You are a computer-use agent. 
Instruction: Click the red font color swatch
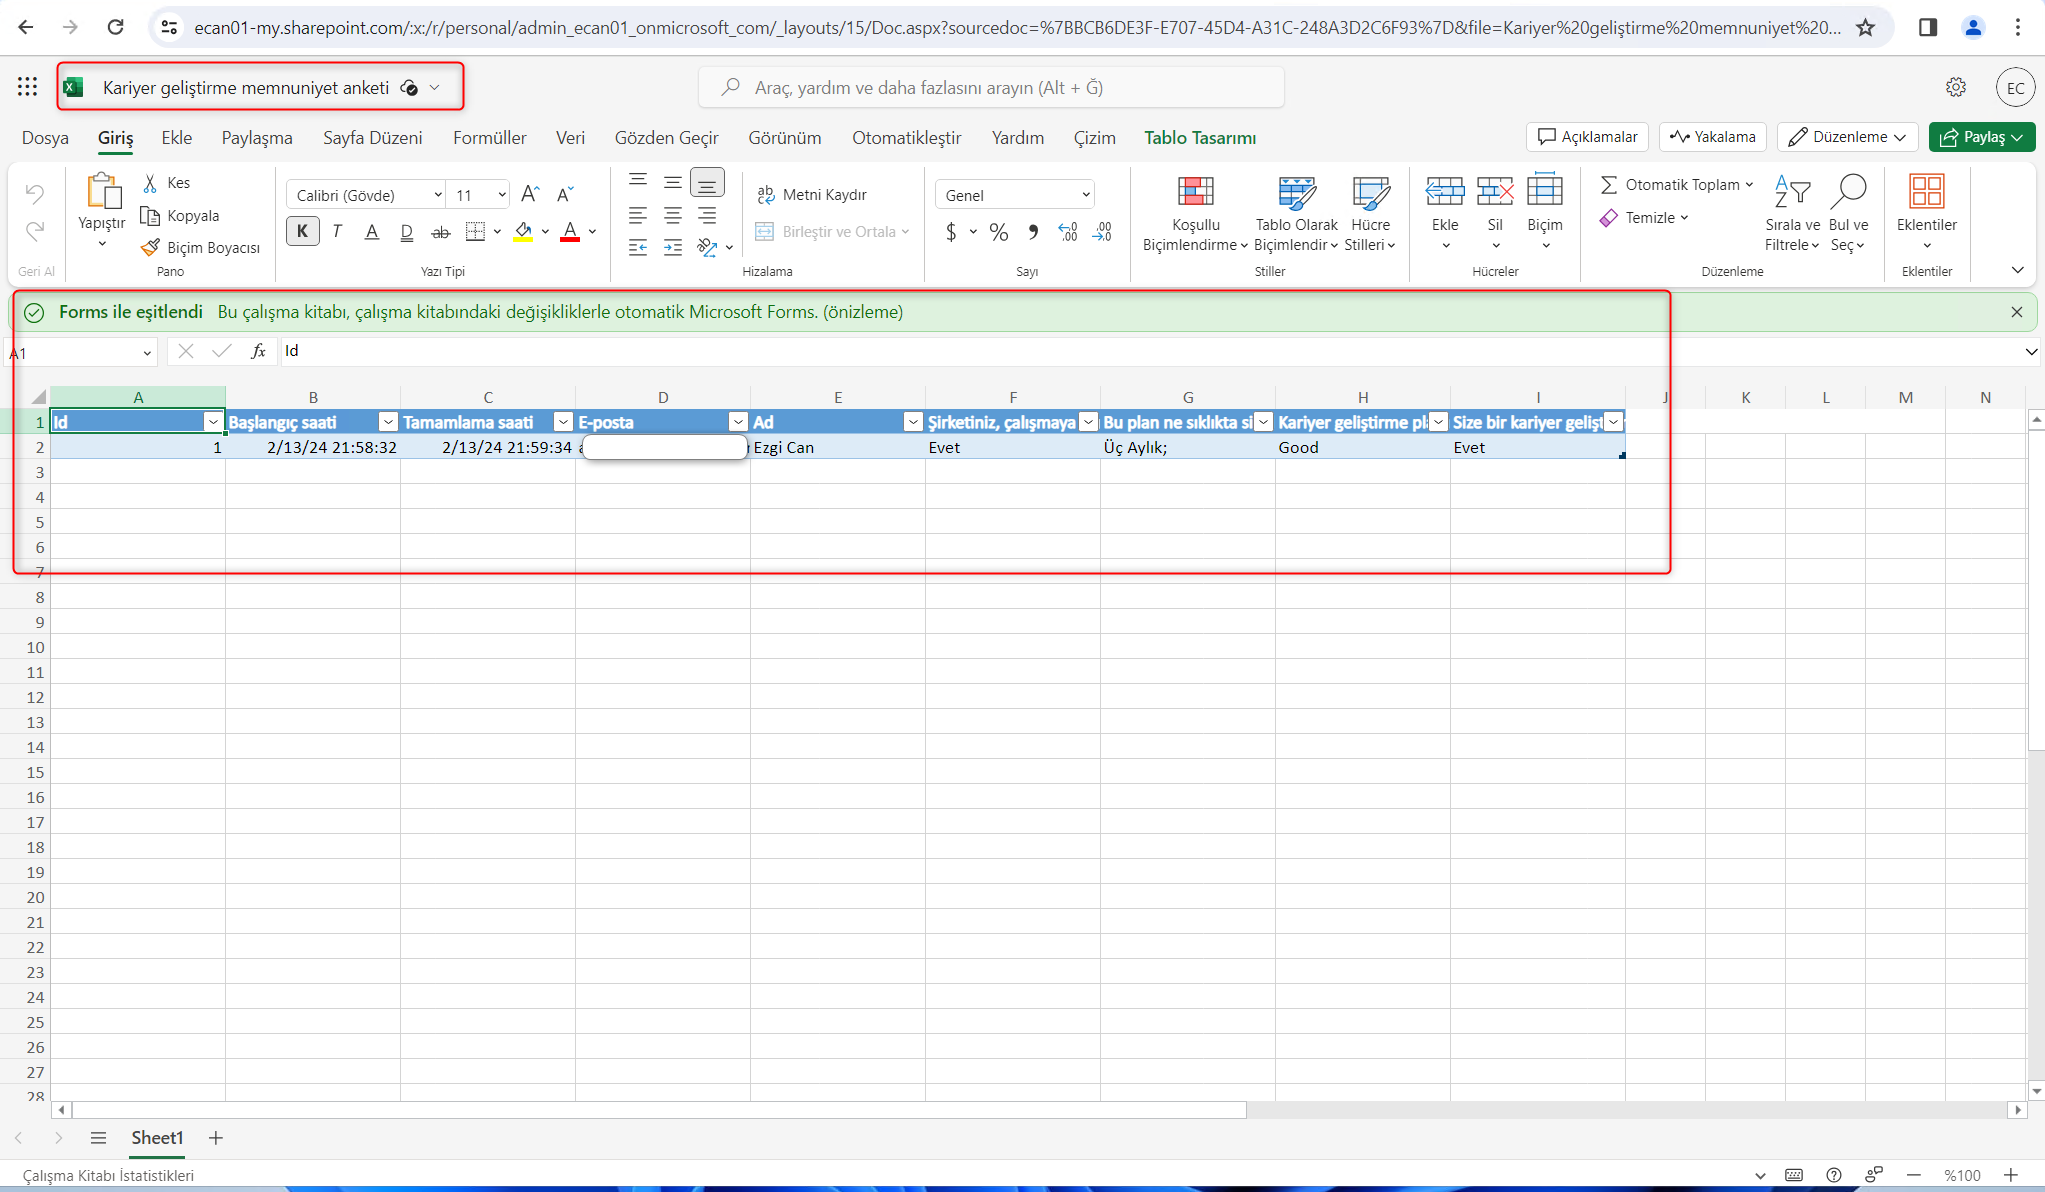570,232
